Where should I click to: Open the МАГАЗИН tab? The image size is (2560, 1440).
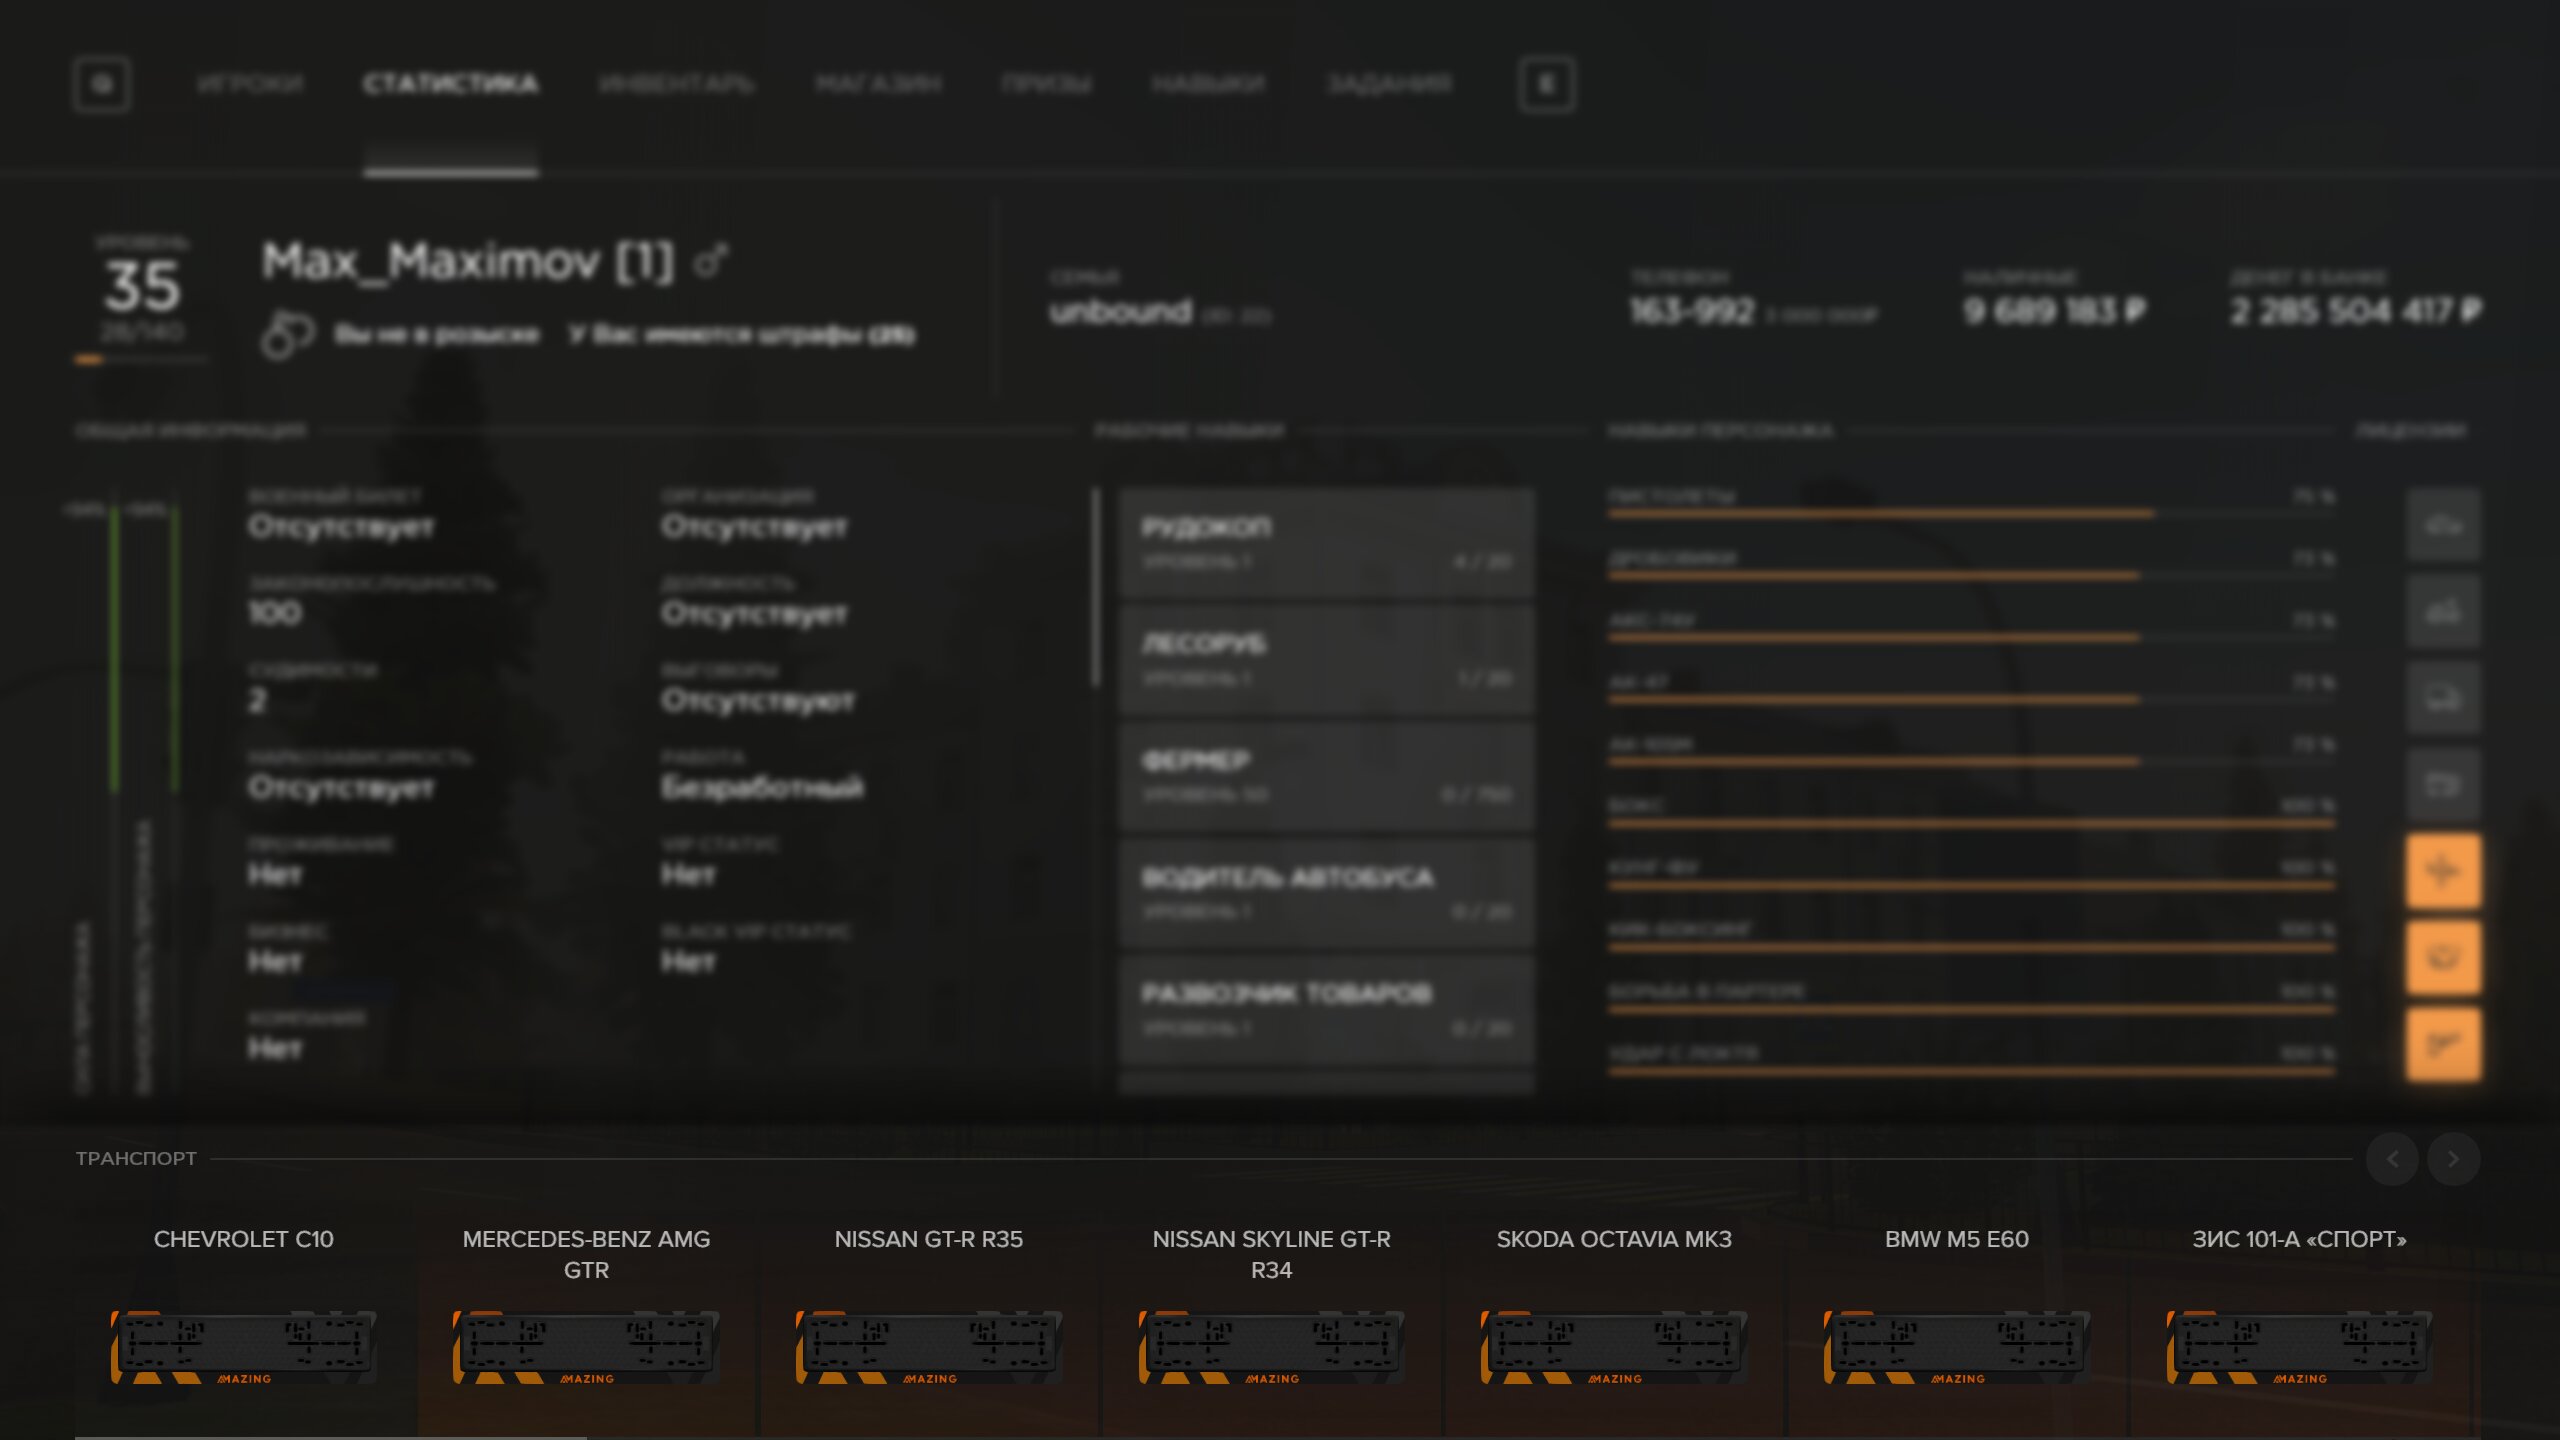coord(878,84)
